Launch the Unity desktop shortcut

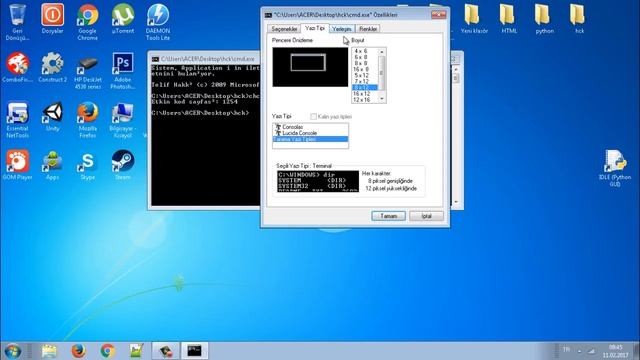coord(52,116)
